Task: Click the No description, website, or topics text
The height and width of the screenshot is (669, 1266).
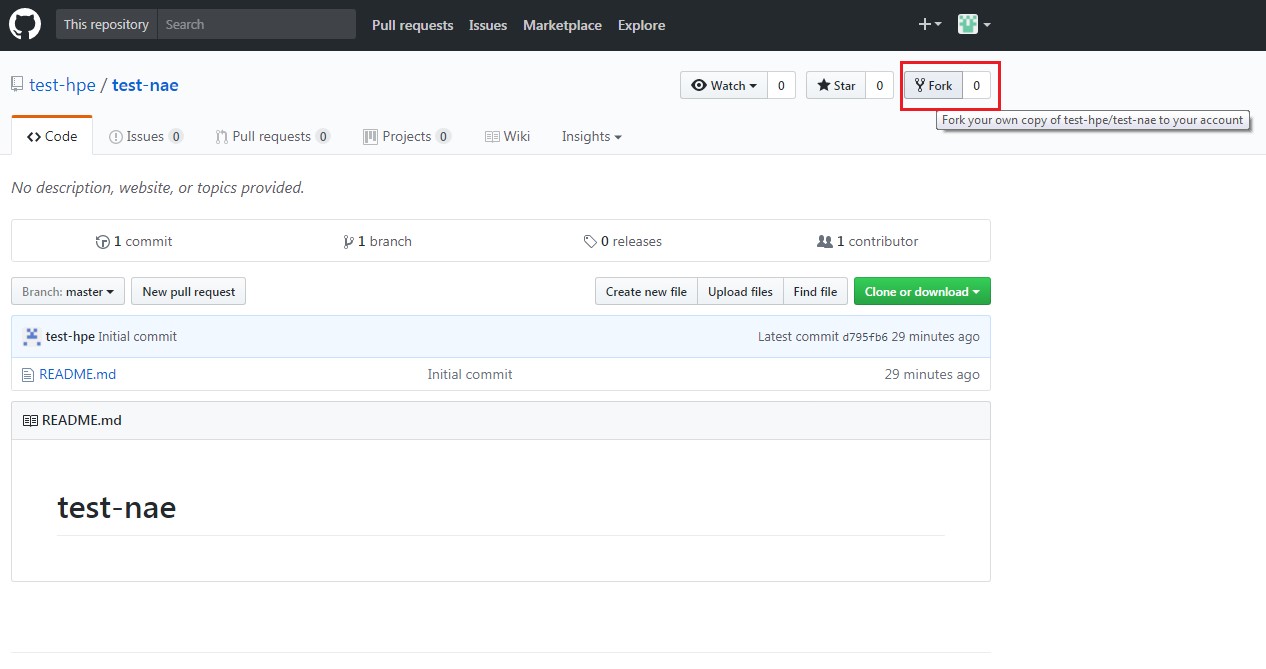Action: [158, 188]
